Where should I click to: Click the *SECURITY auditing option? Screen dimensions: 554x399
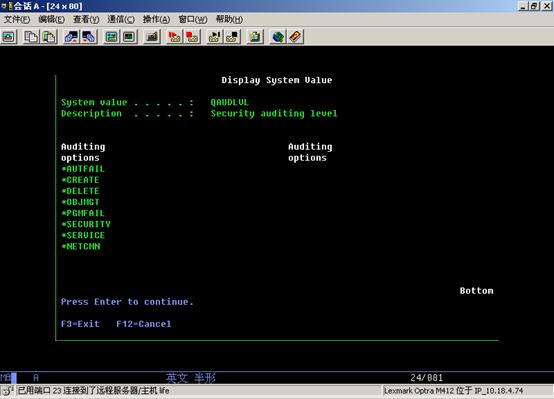[x=86, y=224]
